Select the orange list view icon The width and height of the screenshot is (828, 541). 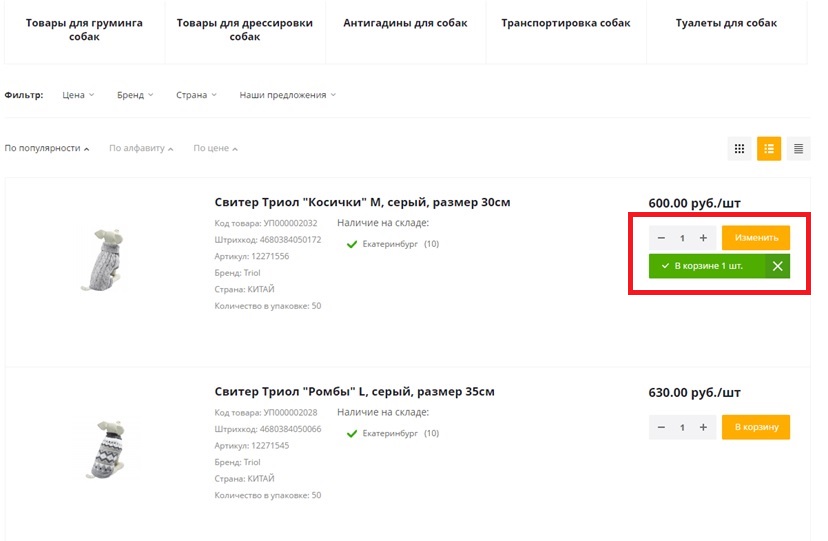click(x=769, y=149)
